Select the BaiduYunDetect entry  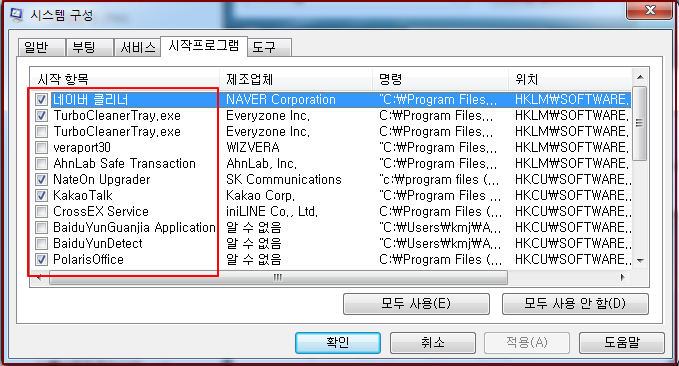pyautogui.click(x=98, y=244)
